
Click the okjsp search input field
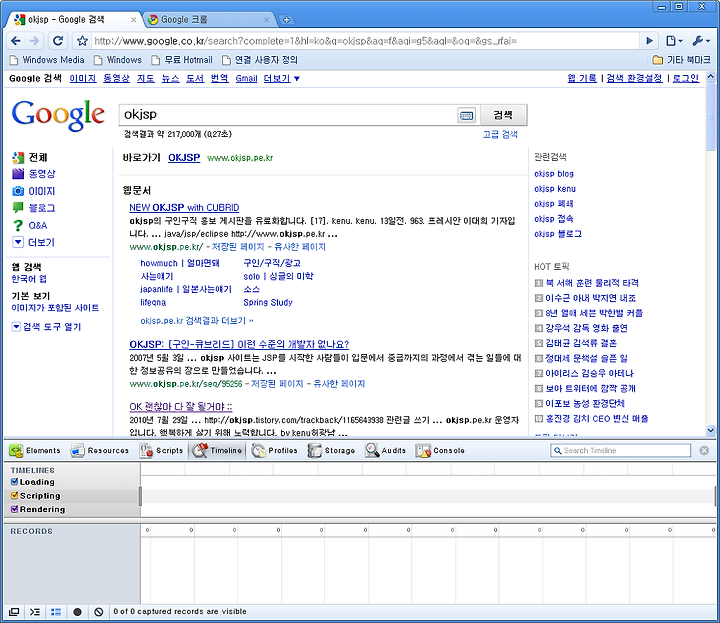288,115
